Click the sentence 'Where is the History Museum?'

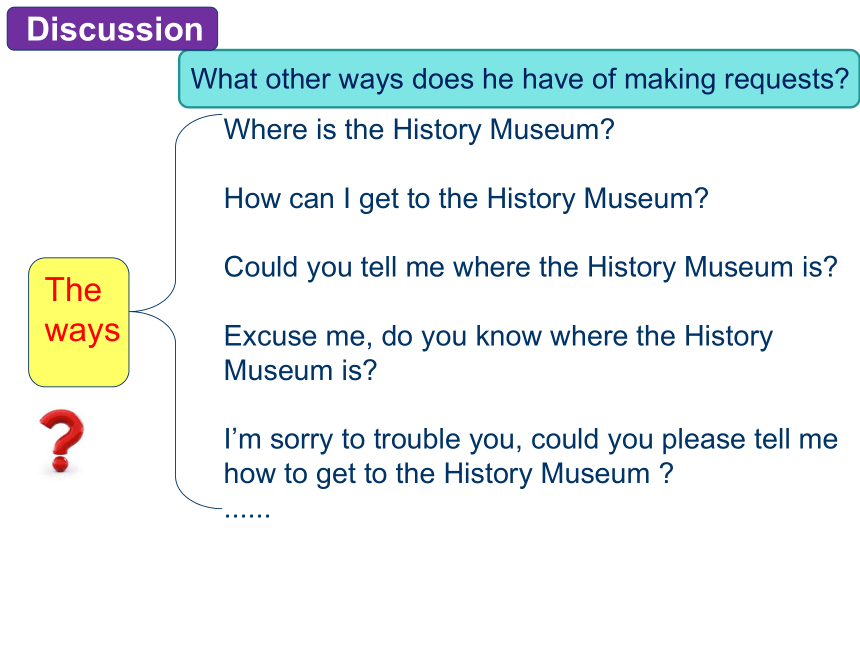click(418, 130)
